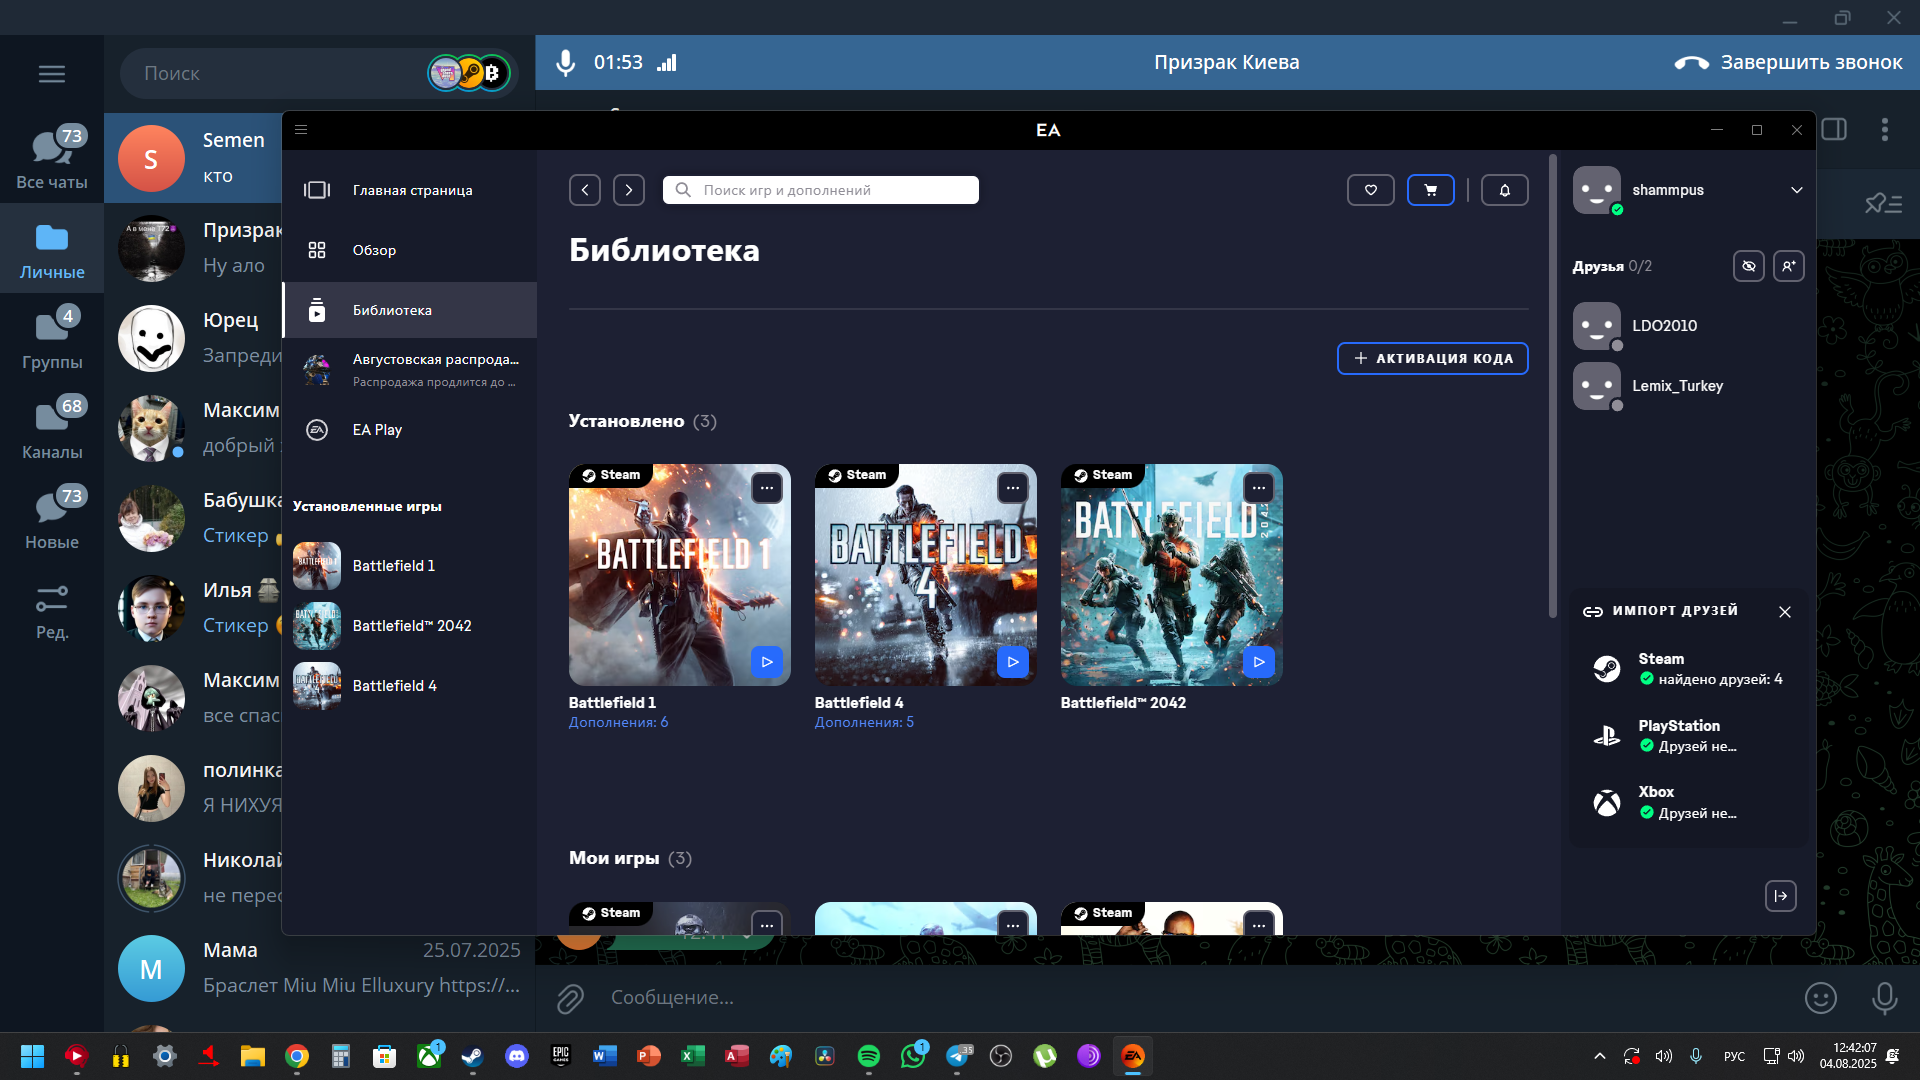The image size is (1920, 1080).
Task: Click Ред. folder edit icon in Telegram
Action: pyautogui.click(x=52, y=611)
